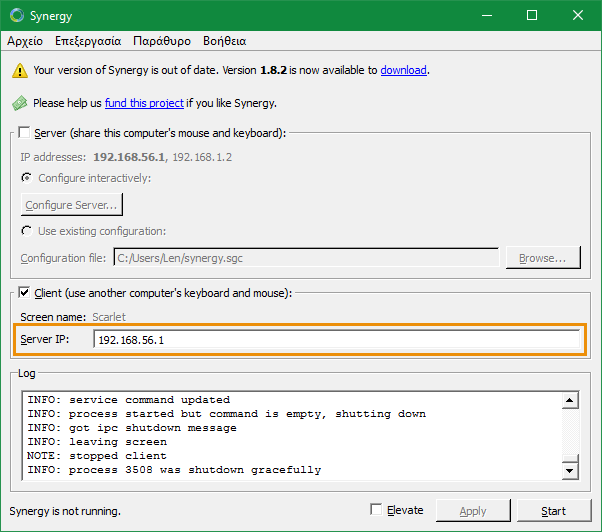The image size is (602, 532).
Task: Close the Synergy window
Action: (x=578, y=15)
